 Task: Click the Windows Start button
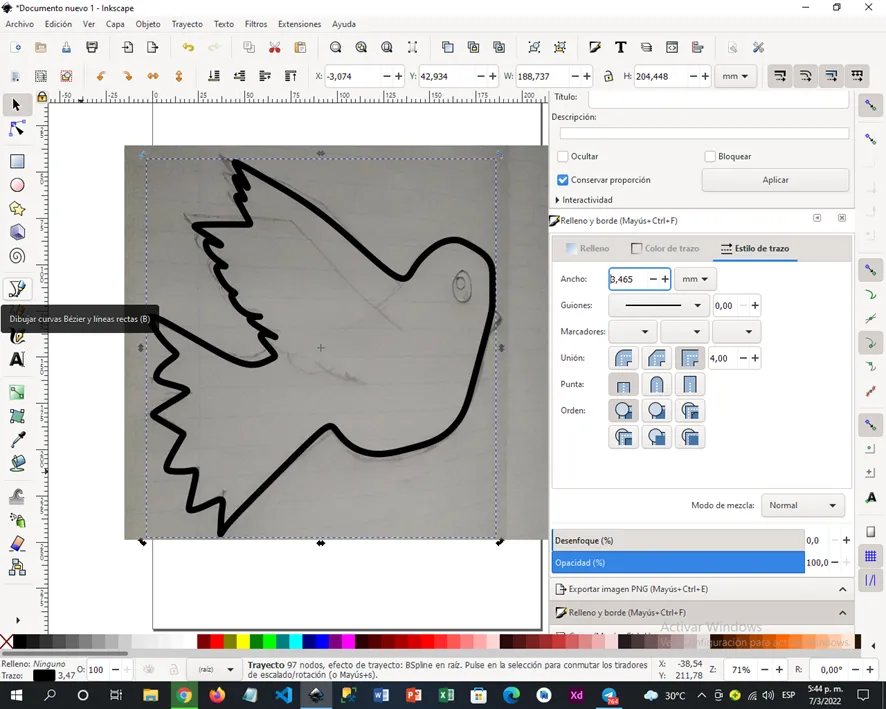point(15,695)
